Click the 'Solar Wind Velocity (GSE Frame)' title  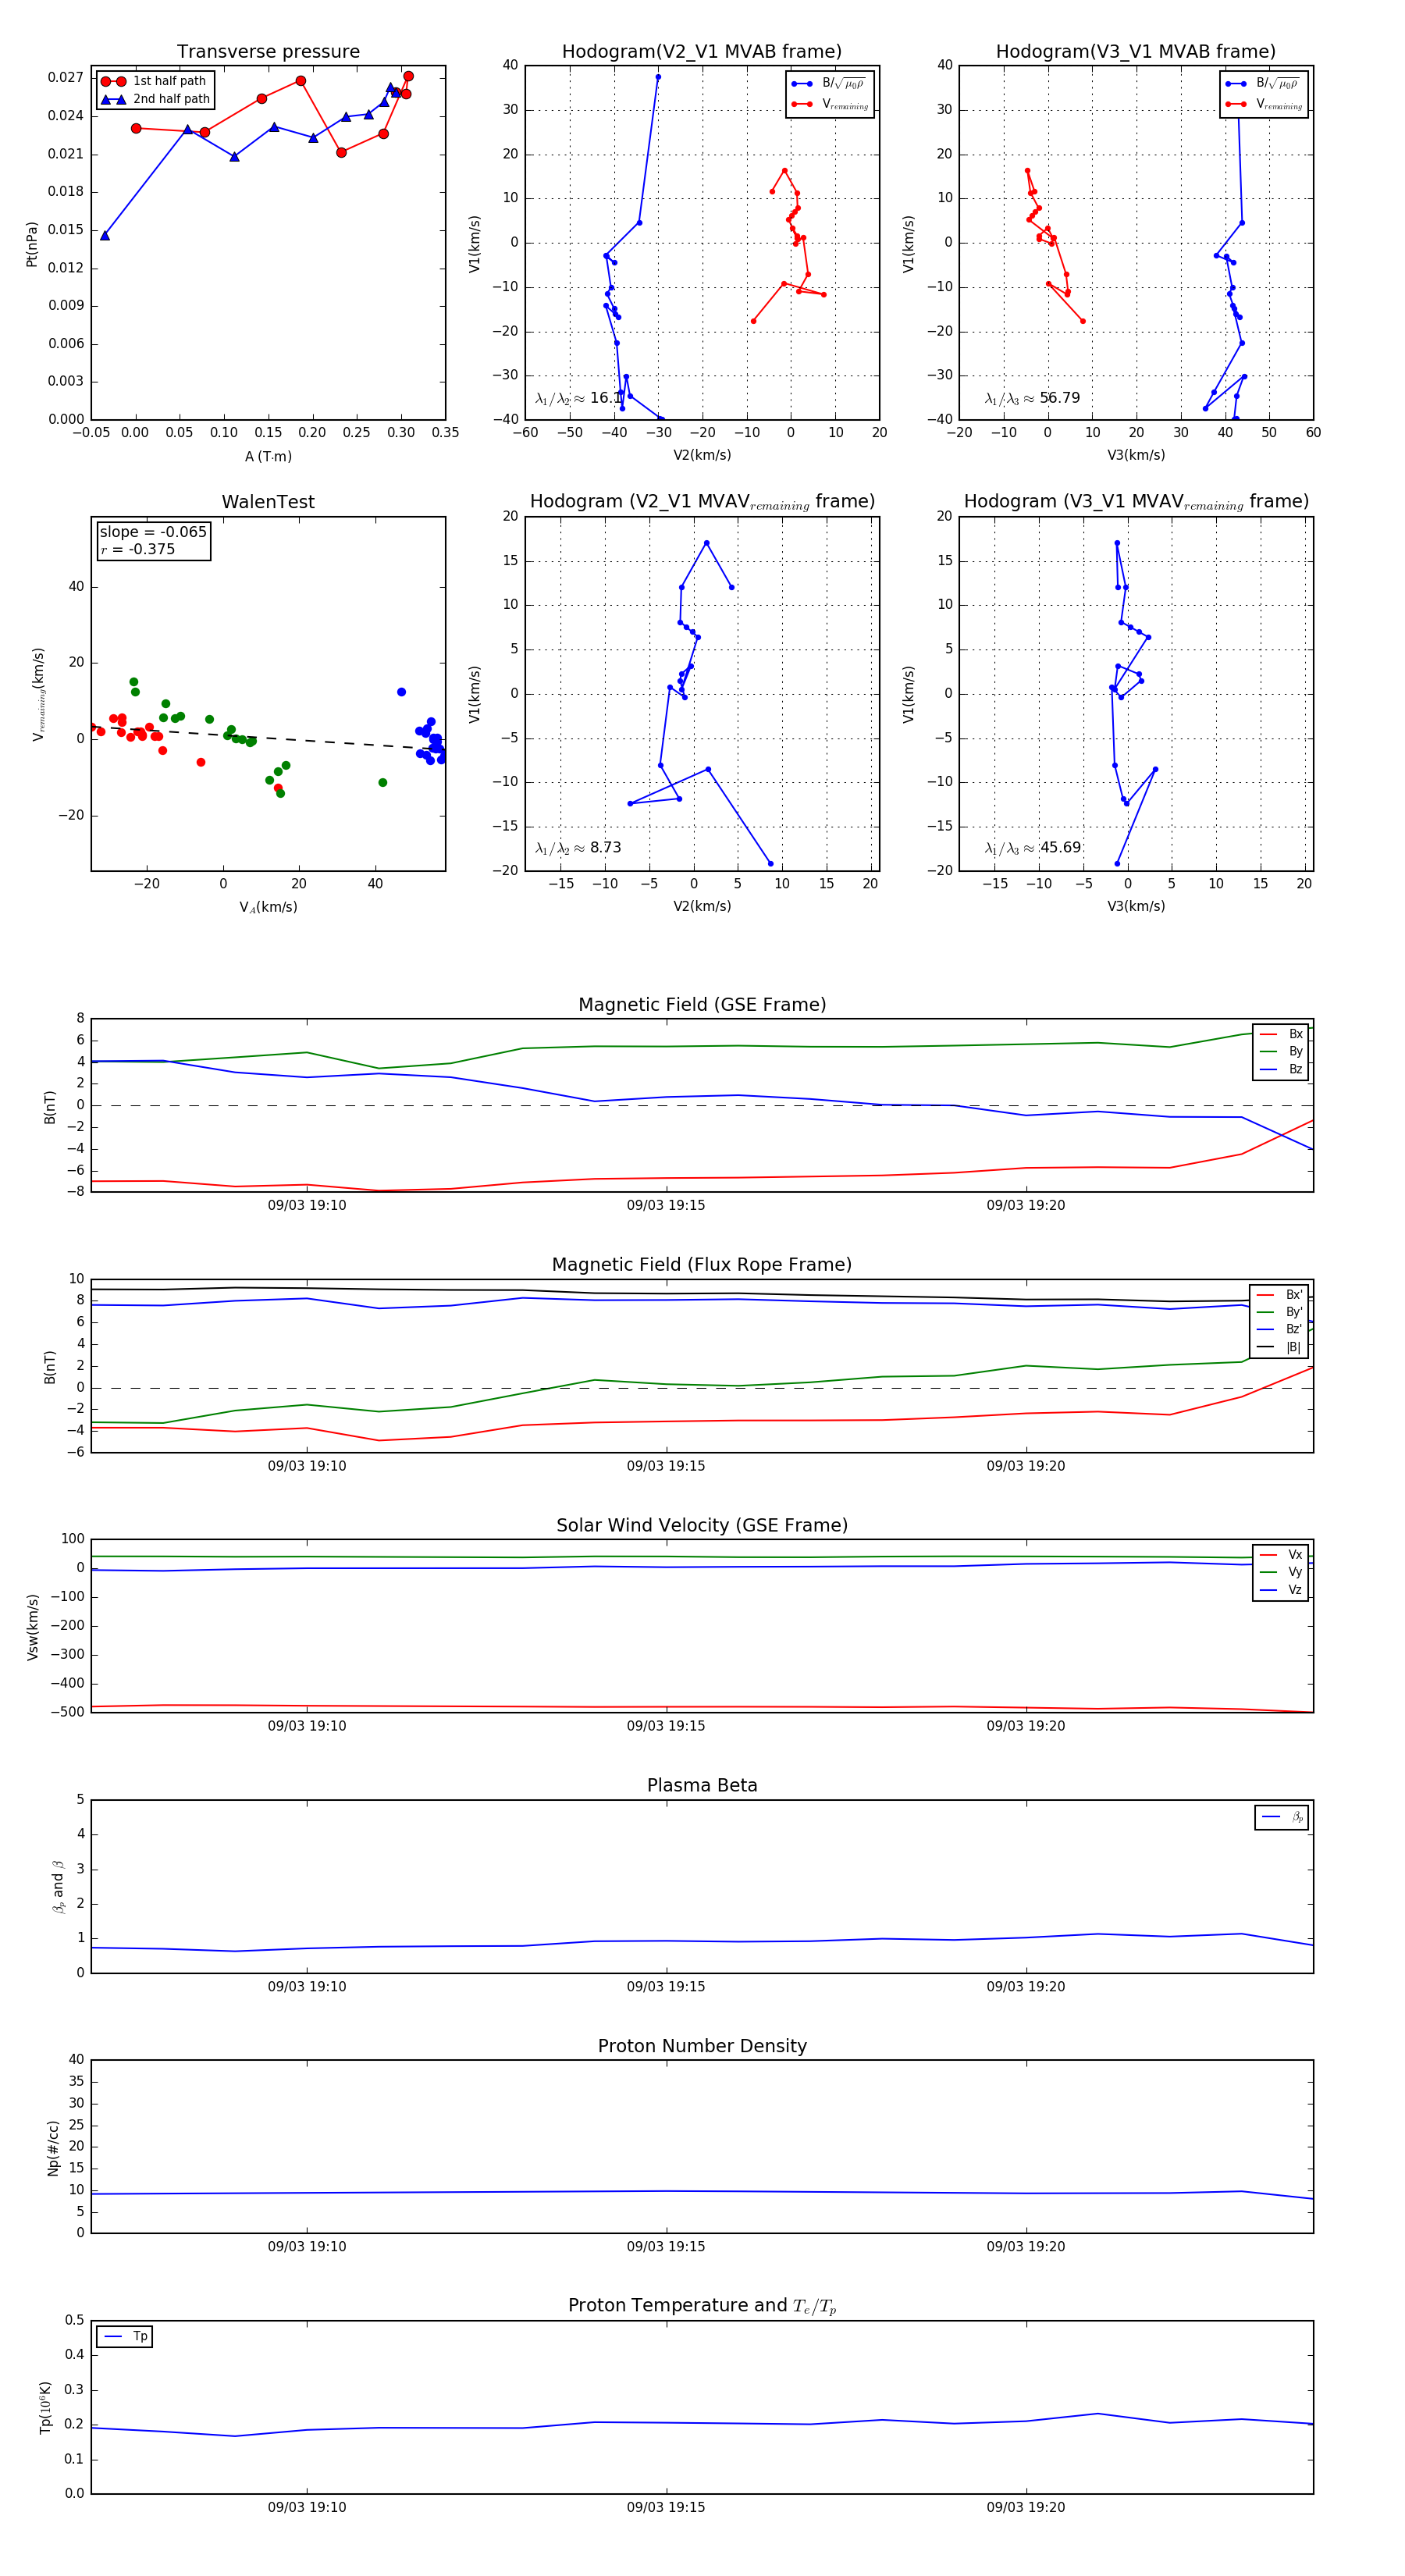click(x=702, y=1525)
